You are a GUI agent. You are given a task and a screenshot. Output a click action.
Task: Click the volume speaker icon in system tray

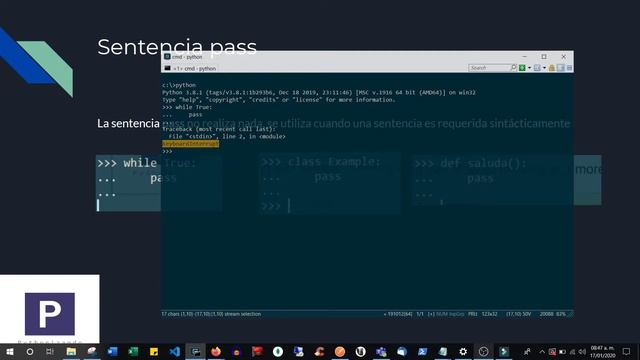click(x=582, y=351)
